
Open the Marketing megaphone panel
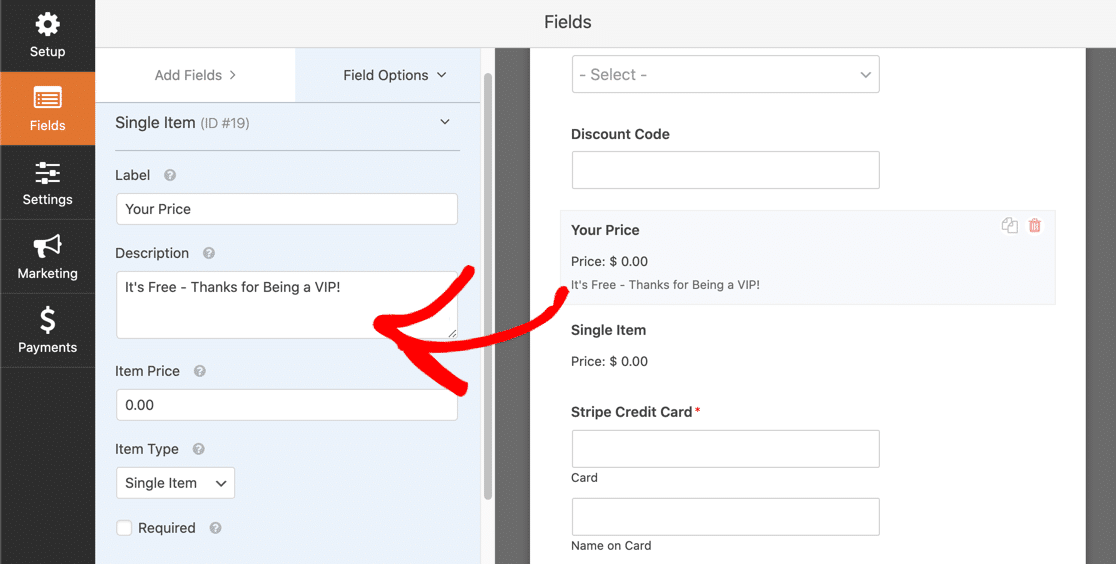pyautogui.click(x=47, y=257)
